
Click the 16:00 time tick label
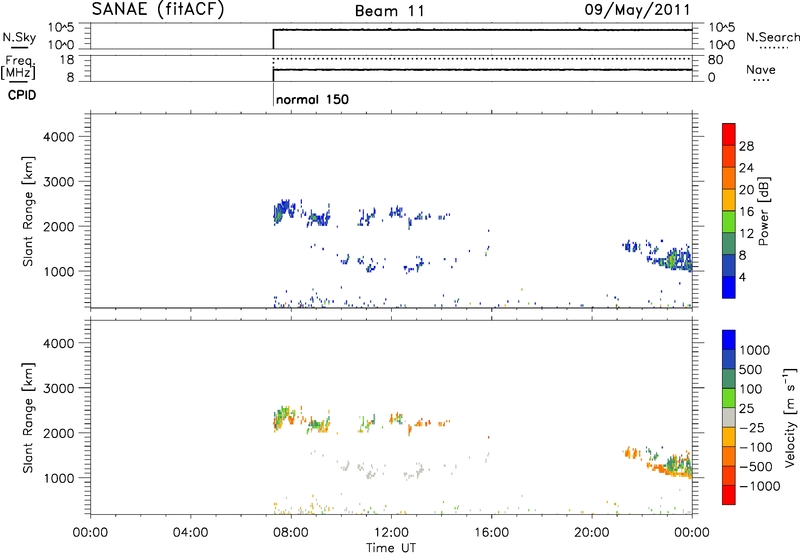pos(491,533)
